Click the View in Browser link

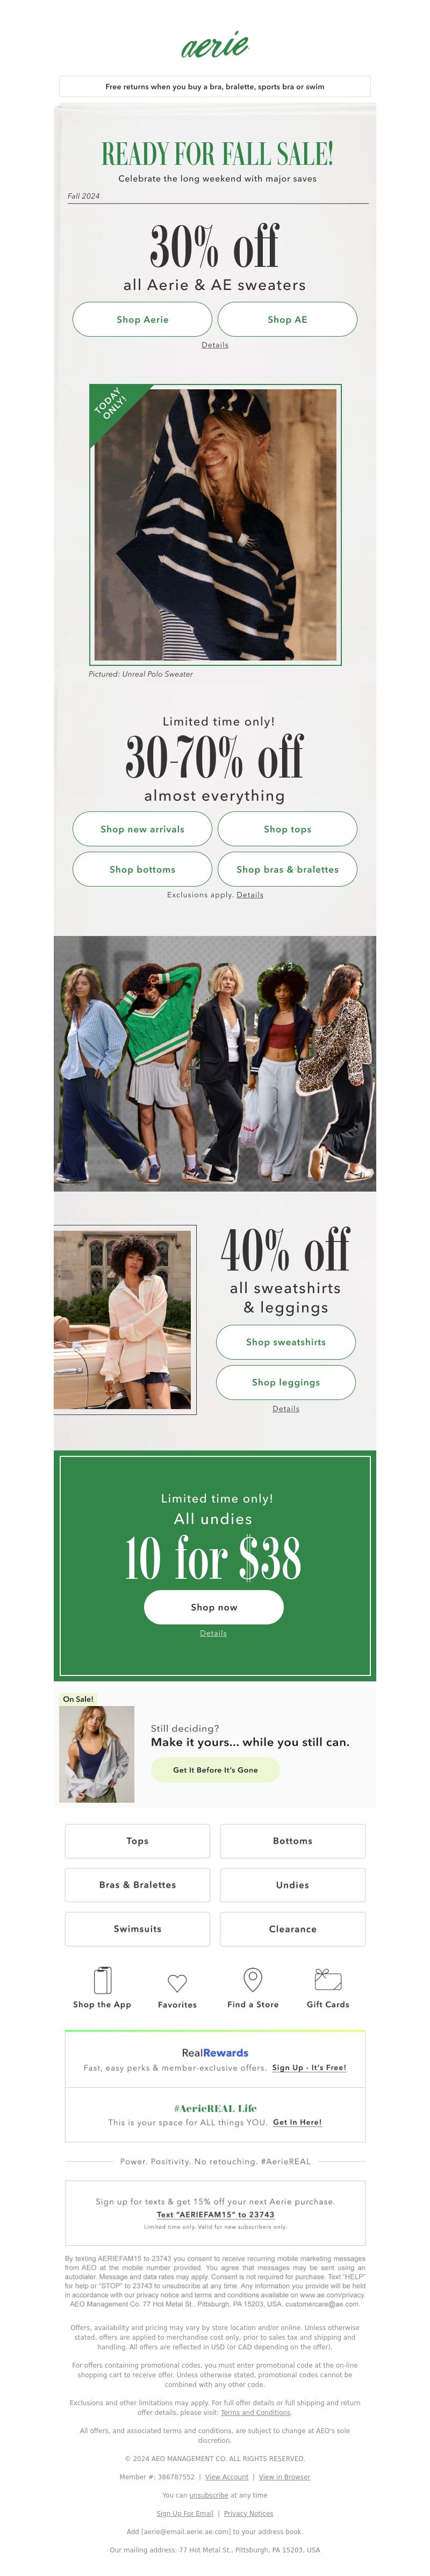284,2468
